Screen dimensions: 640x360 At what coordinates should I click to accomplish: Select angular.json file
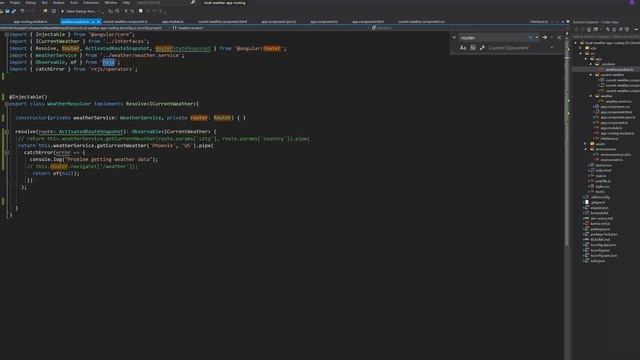[x=600, y=208]
